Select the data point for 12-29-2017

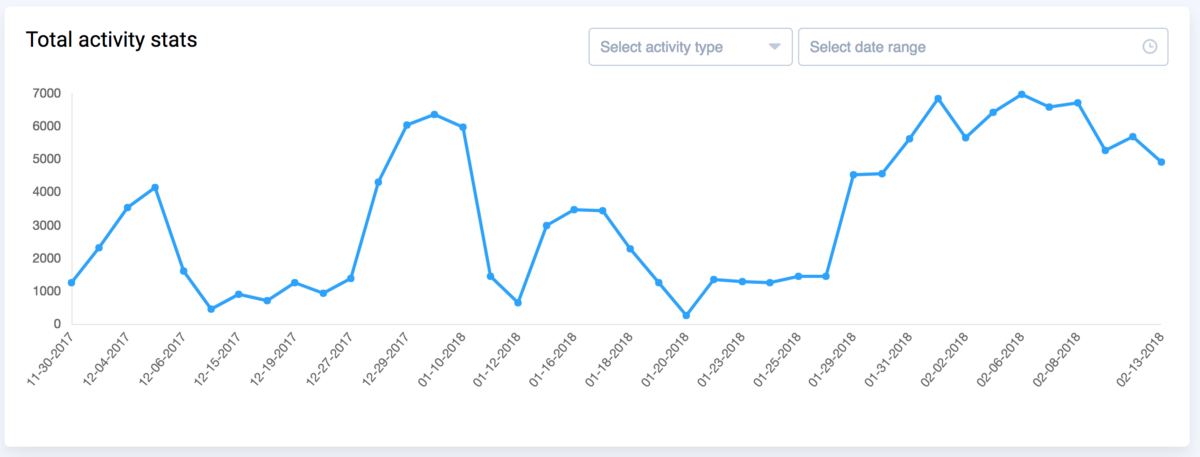(406, 125)
